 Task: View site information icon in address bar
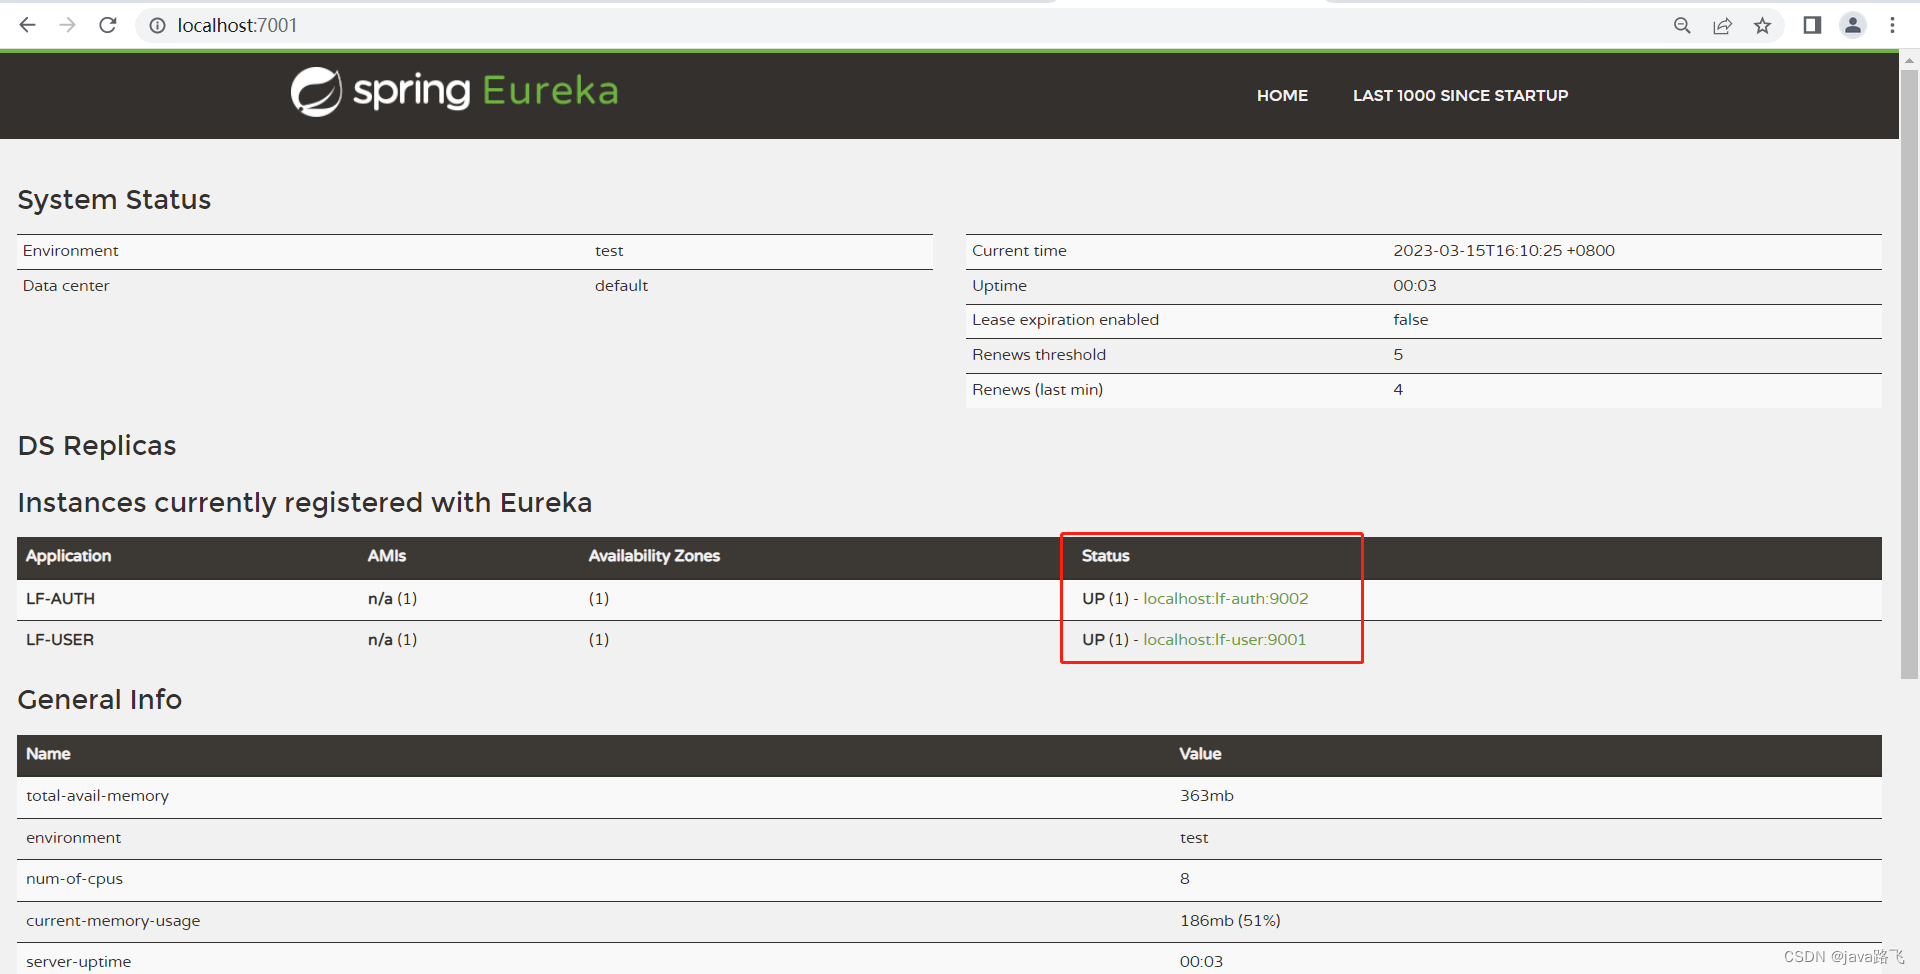coord(157,26)
